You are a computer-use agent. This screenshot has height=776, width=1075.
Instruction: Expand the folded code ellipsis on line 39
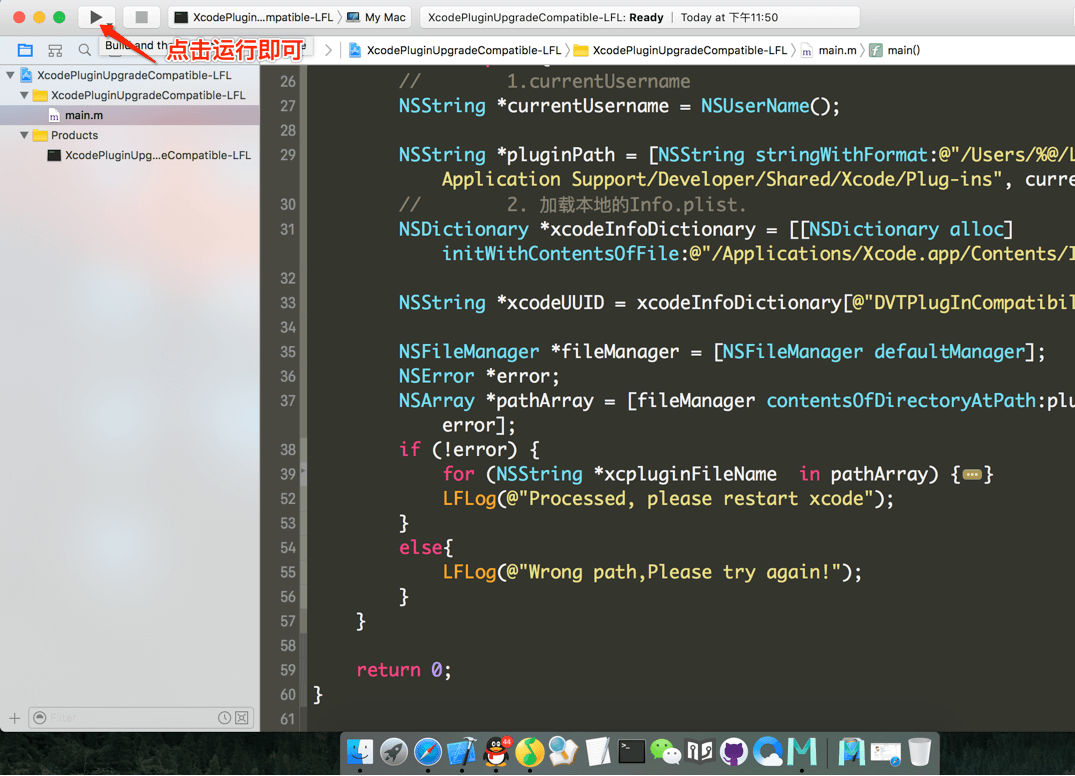pyautogui.click(x=972, y=474)
